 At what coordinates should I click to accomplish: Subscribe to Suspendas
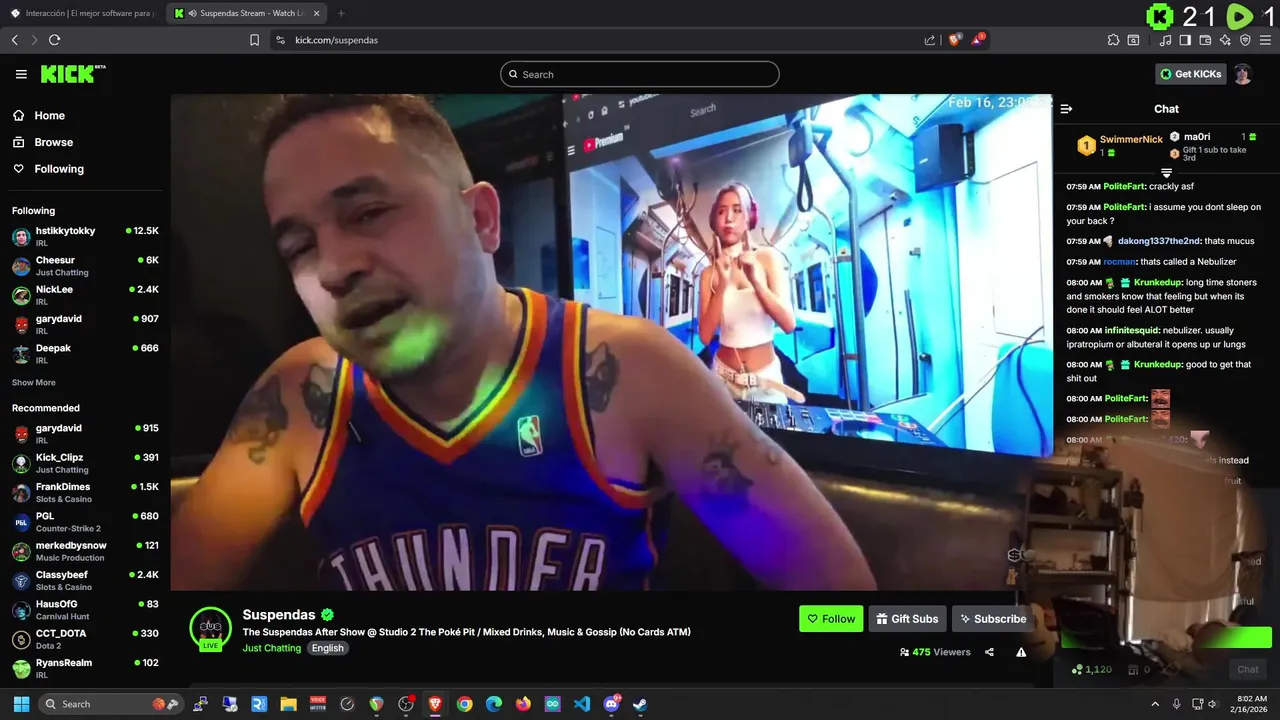tap(992, 619)
